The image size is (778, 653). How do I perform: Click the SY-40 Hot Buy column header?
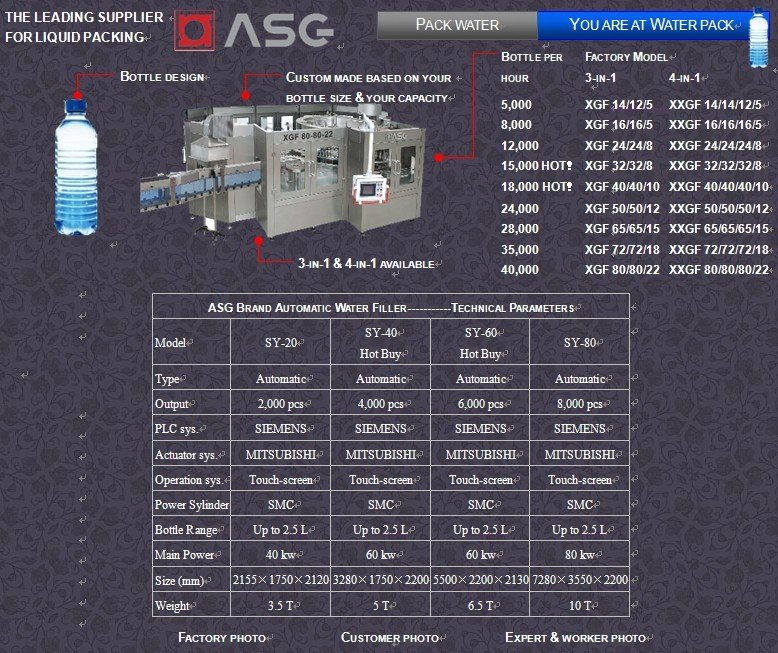point(380,343)
